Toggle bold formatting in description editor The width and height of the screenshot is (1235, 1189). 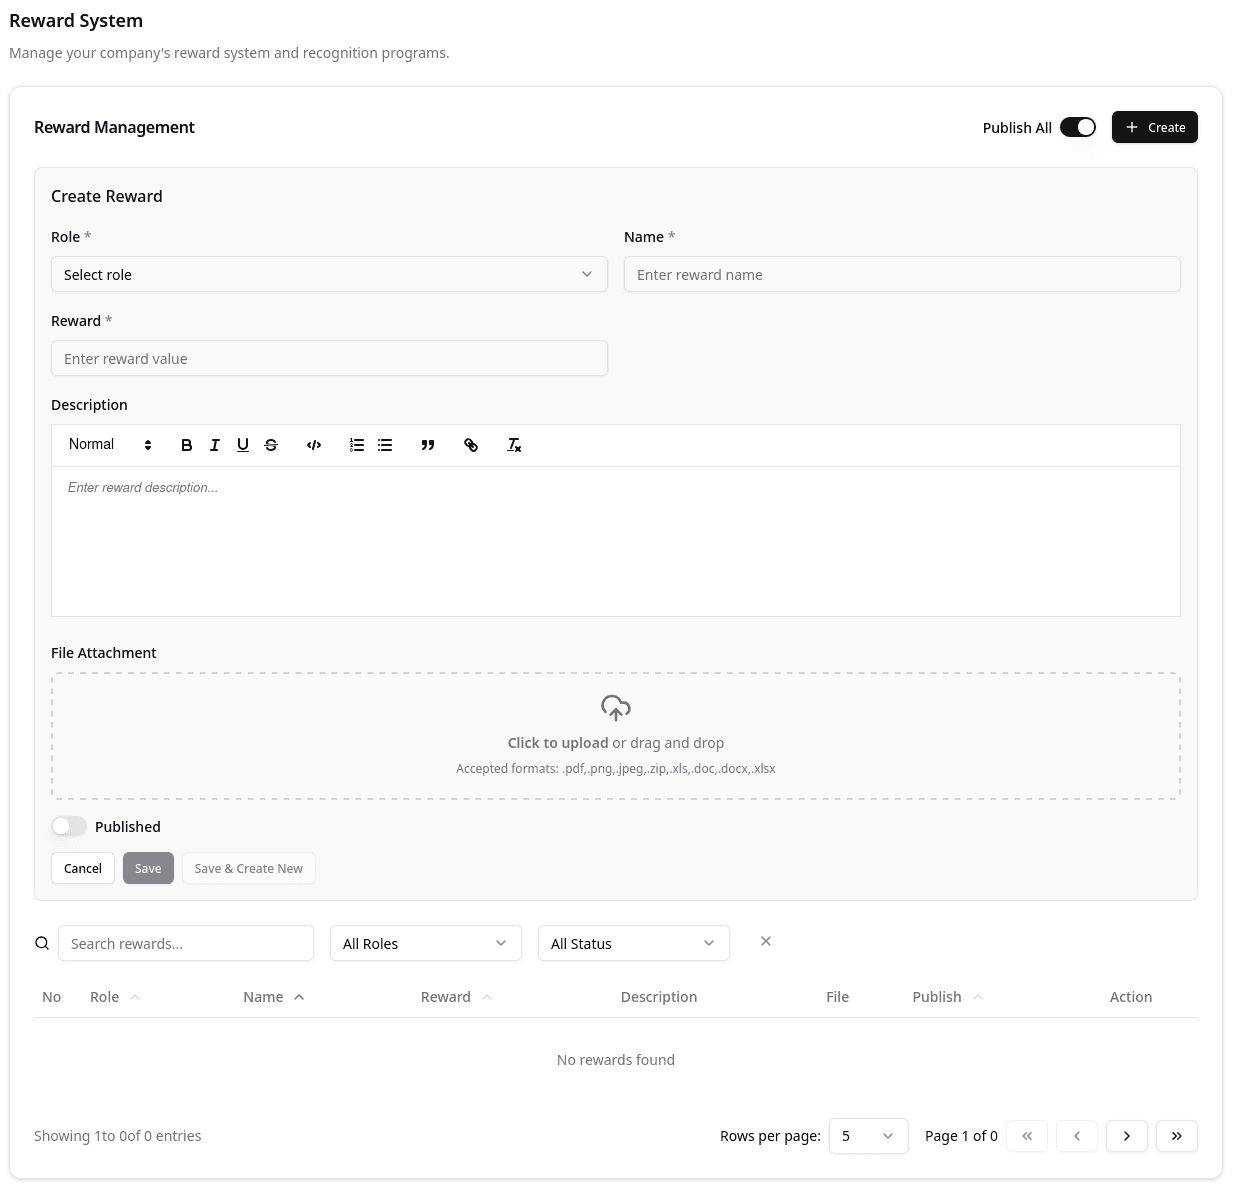tap(186, 445)
